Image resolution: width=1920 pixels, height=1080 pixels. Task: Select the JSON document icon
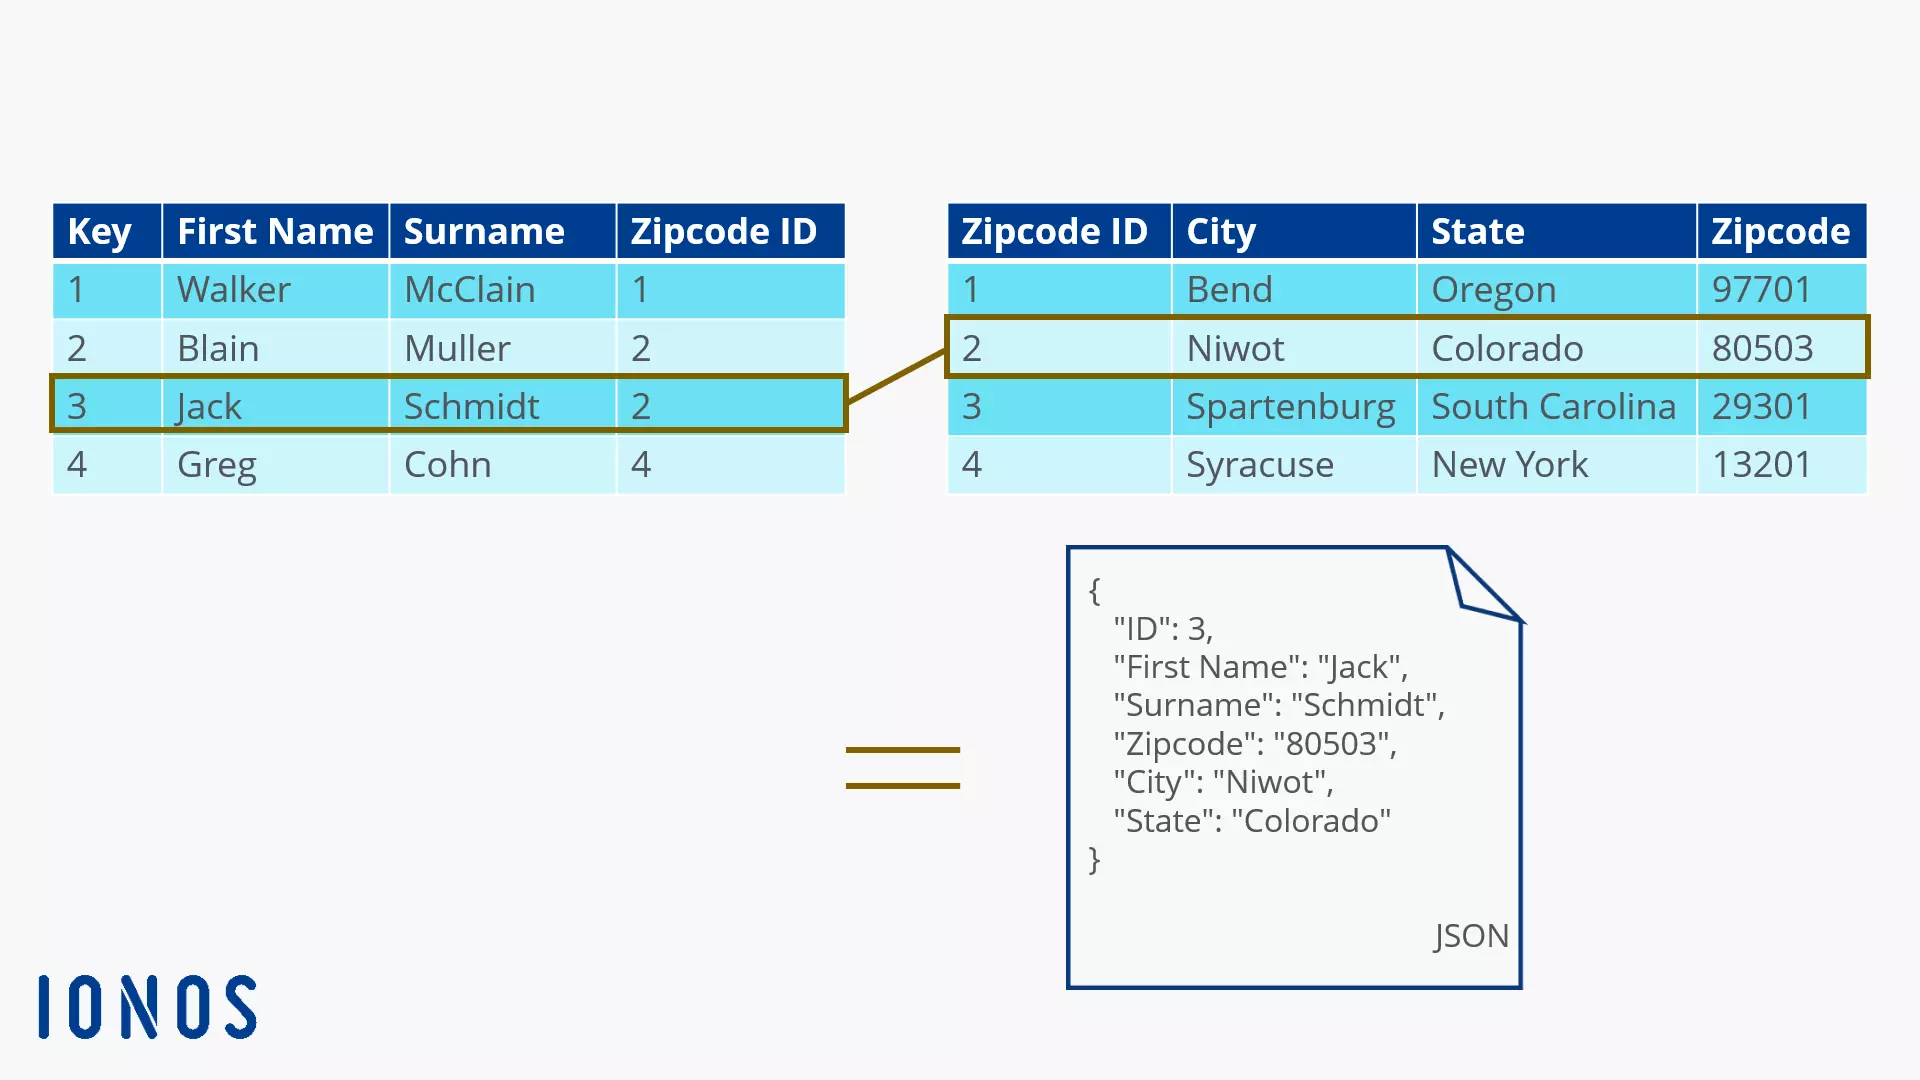1292,765
